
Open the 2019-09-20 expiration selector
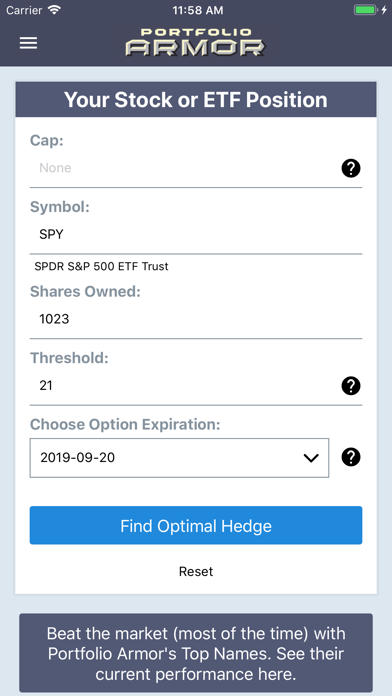point(179,458)
